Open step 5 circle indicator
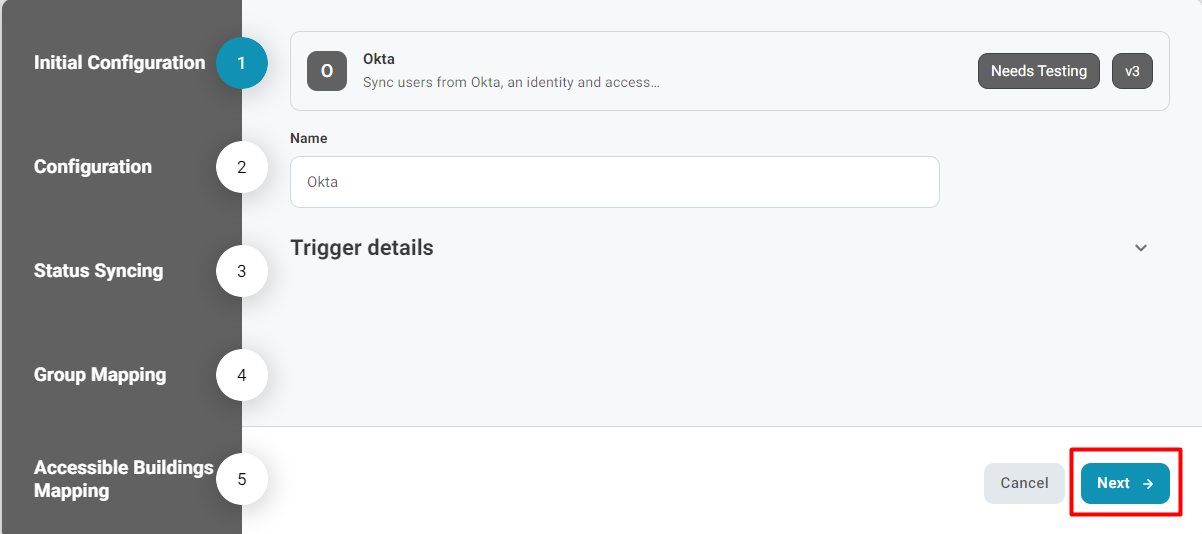 pos(242,479)
